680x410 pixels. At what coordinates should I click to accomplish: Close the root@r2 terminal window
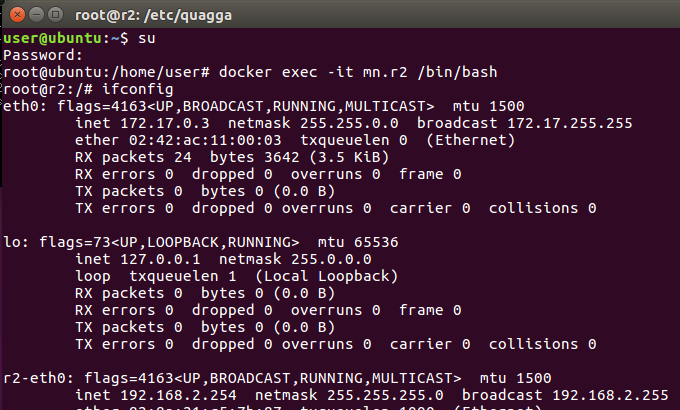pyautogui.click(x=17, y=15)
